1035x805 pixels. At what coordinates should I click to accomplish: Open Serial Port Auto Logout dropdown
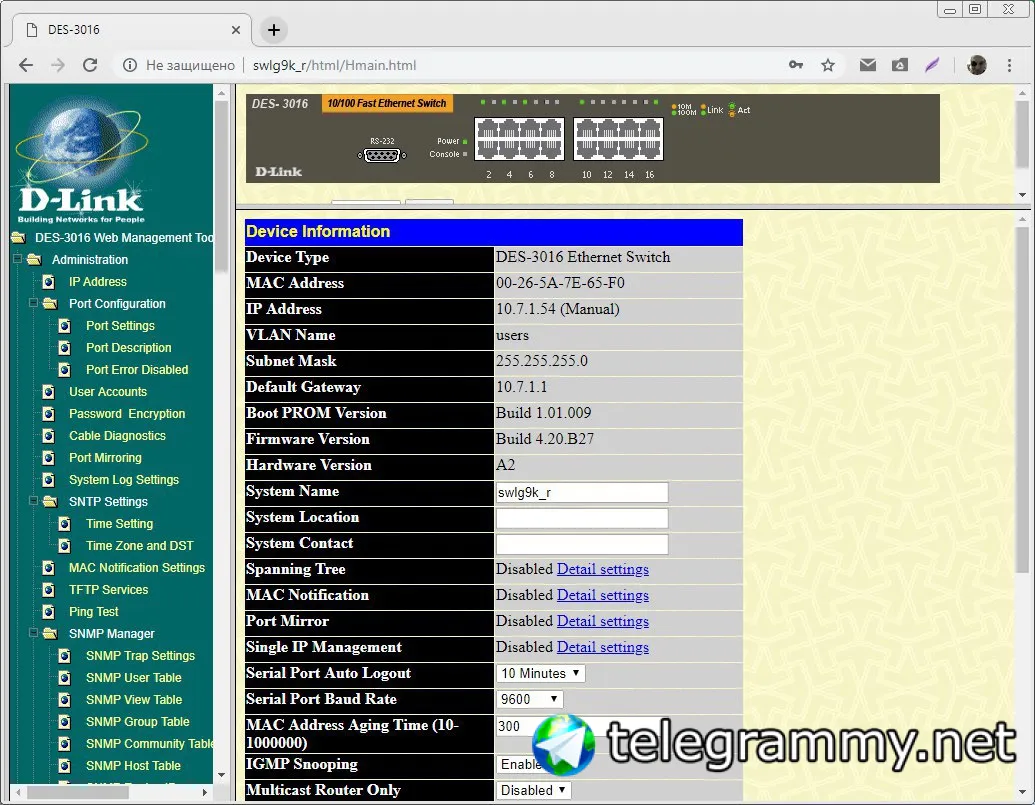[x=540, y=673]
